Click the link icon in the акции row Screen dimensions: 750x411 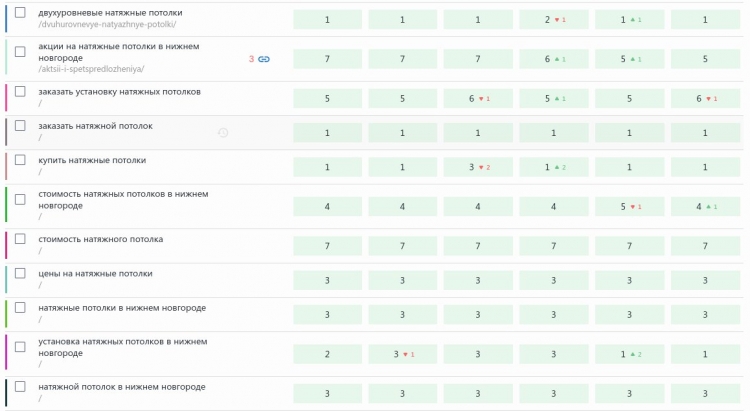[265, 59]
